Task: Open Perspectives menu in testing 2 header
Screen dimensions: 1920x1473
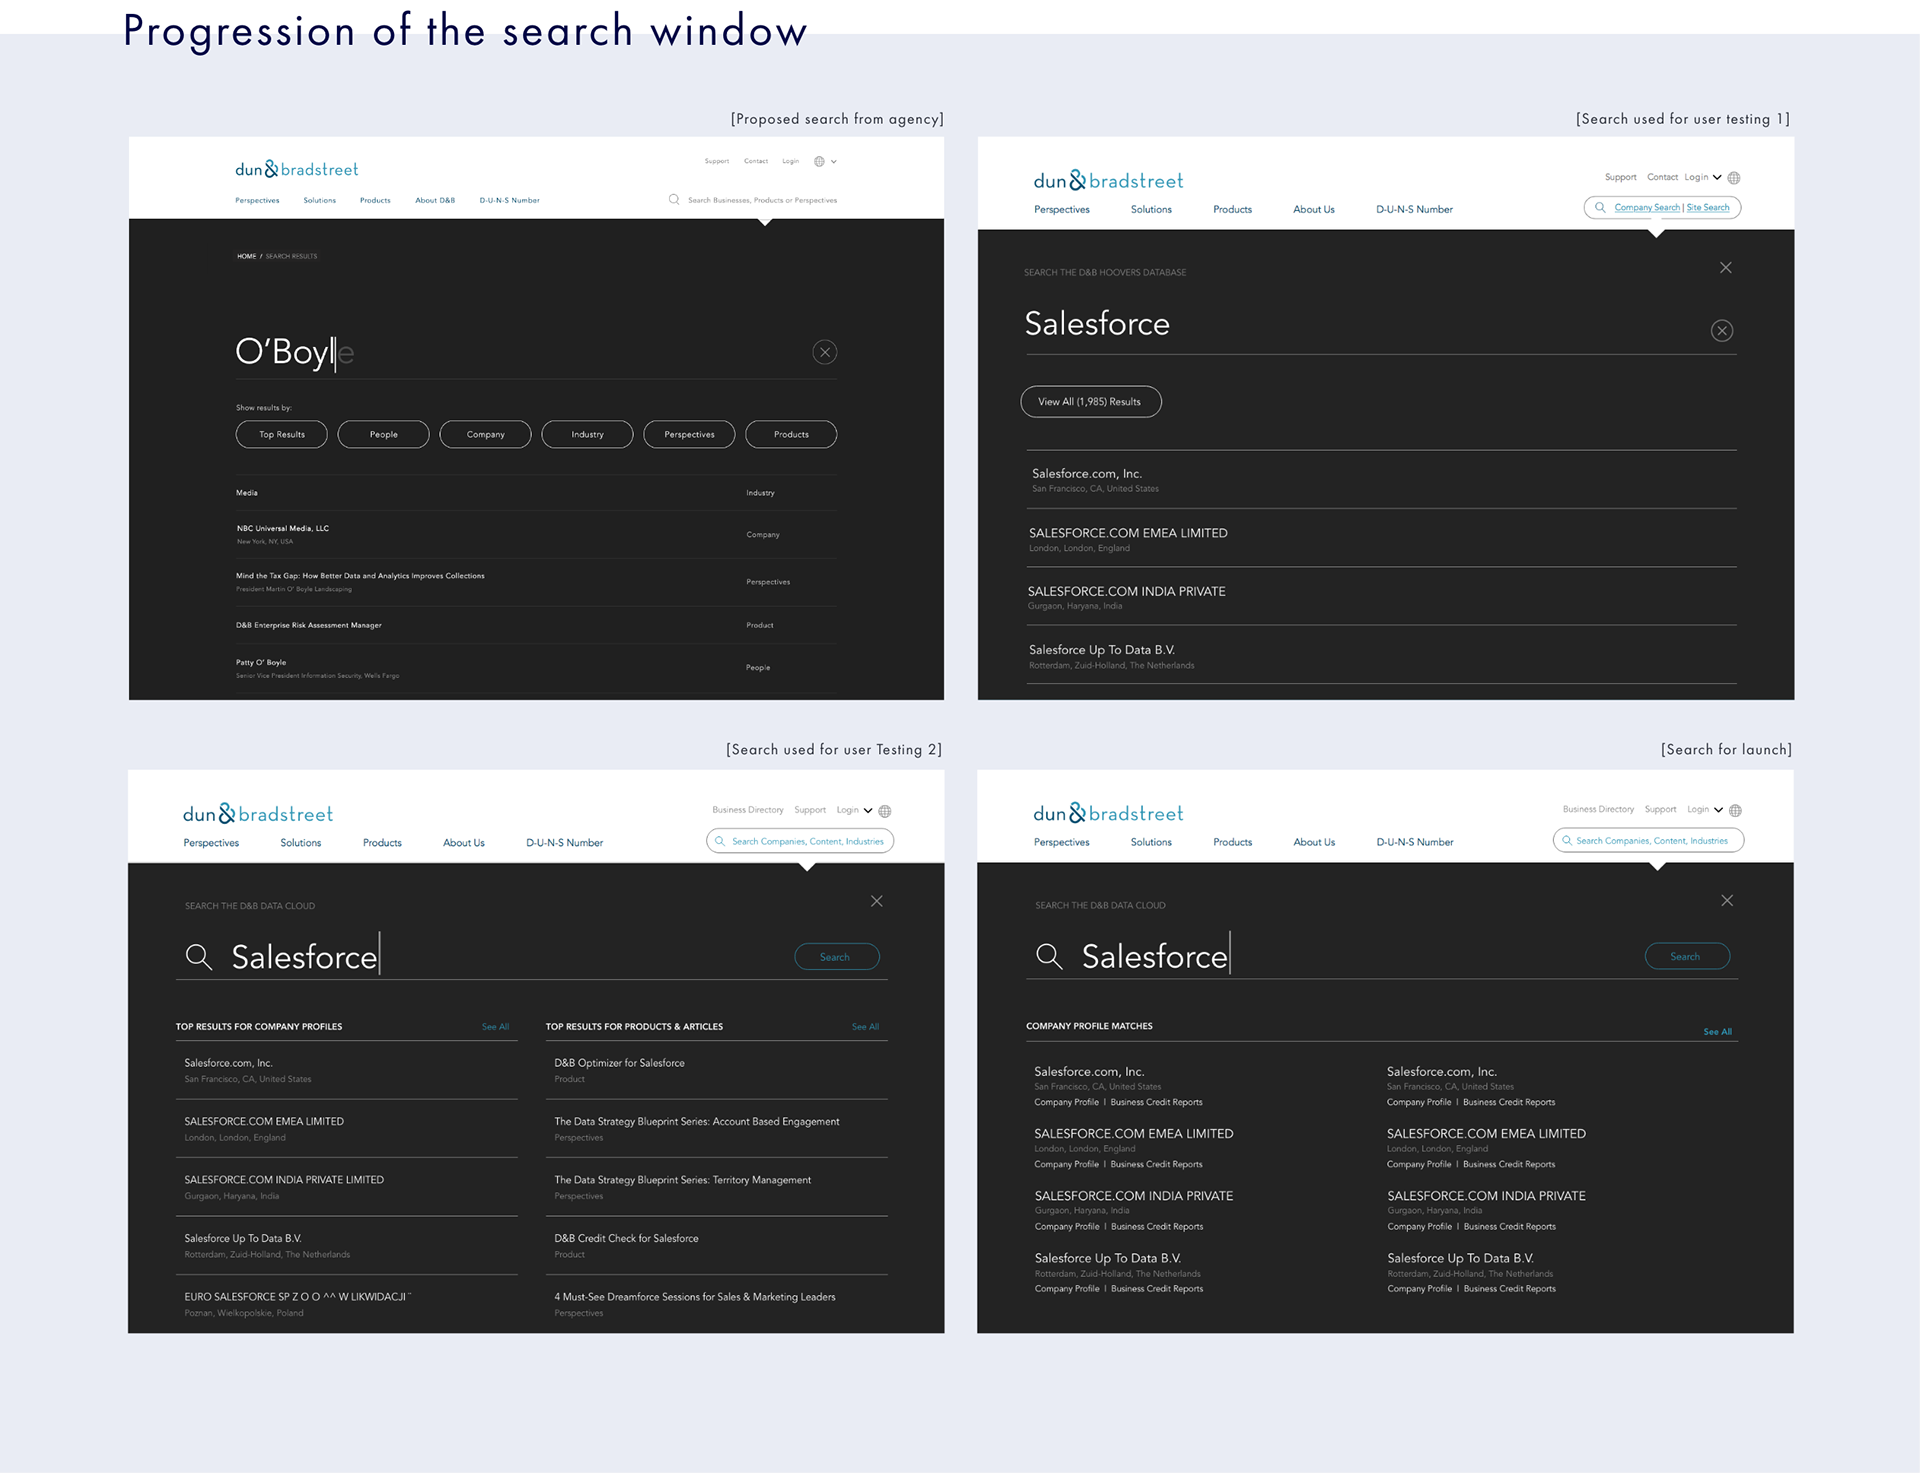Action: pyautogui.click(x=211, y=843)
